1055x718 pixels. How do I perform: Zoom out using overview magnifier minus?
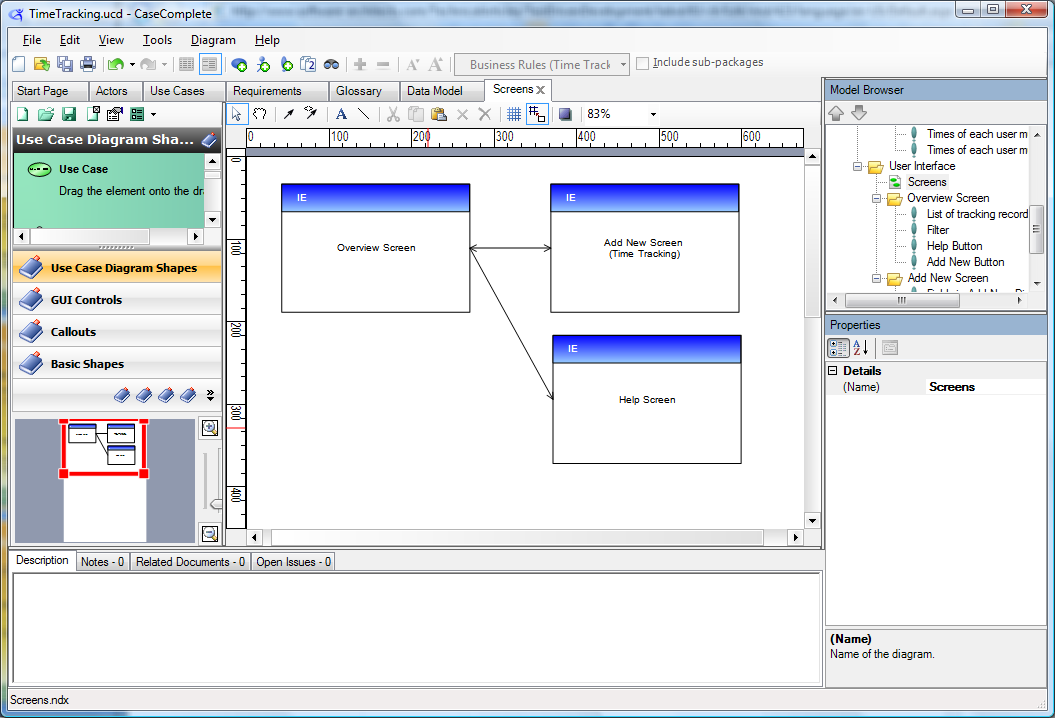tap(210, 534)
